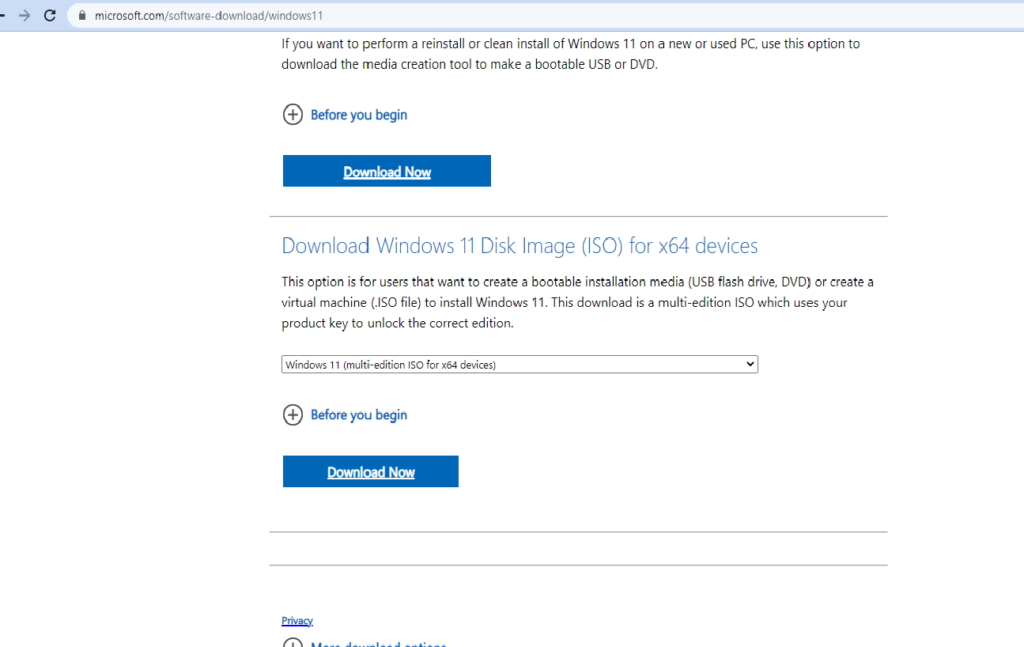Open the Privacy link
The height and width of the screenshot is (647, 1024).
coord(297,621)
